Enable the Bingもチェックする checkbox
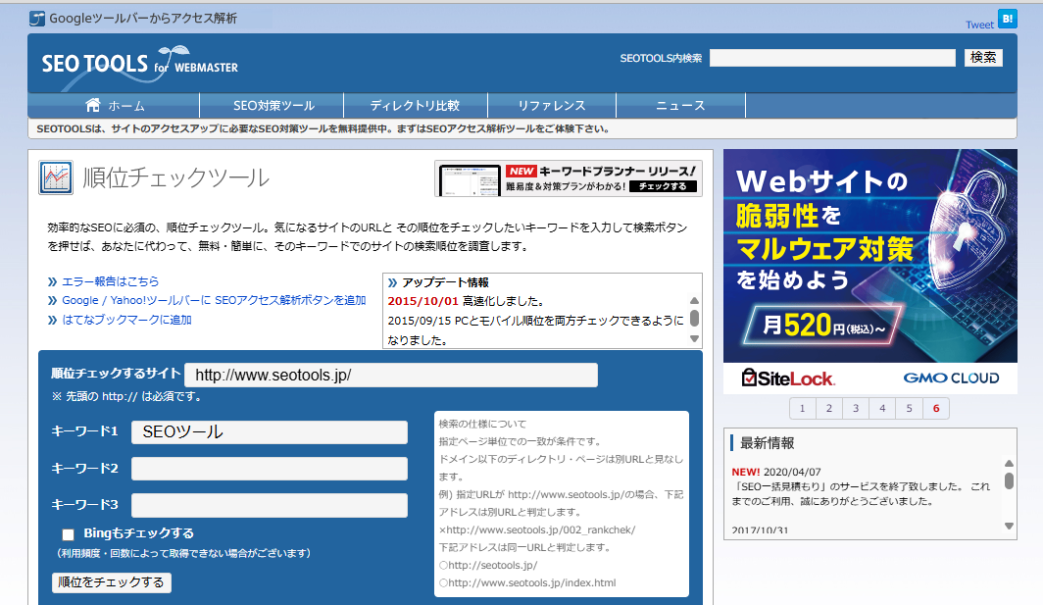1043x605 pixels. tap(68, 534)
